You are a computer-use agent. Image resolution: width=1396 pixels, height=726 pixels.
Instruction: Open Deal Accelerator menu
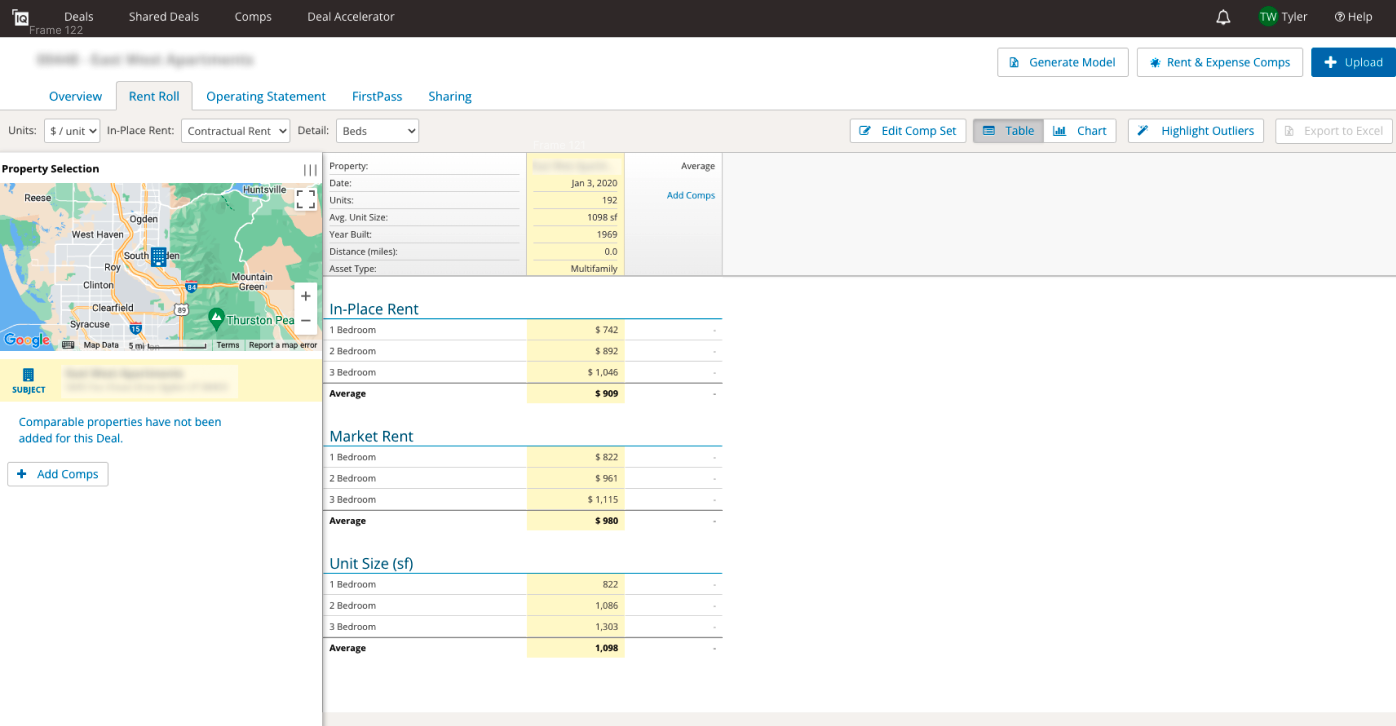351,17
